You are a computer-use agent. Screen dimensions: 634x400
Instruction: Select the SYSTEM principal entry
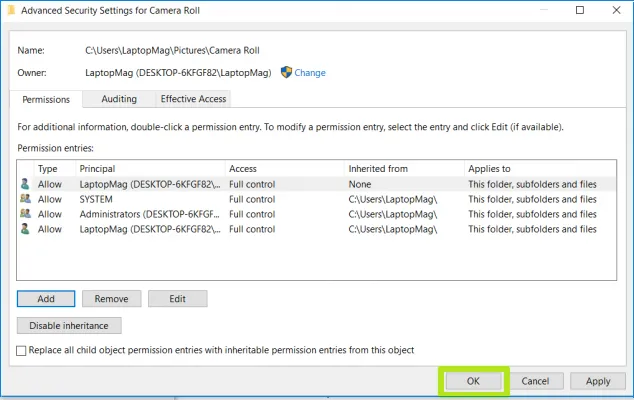(x=317, y=199)
